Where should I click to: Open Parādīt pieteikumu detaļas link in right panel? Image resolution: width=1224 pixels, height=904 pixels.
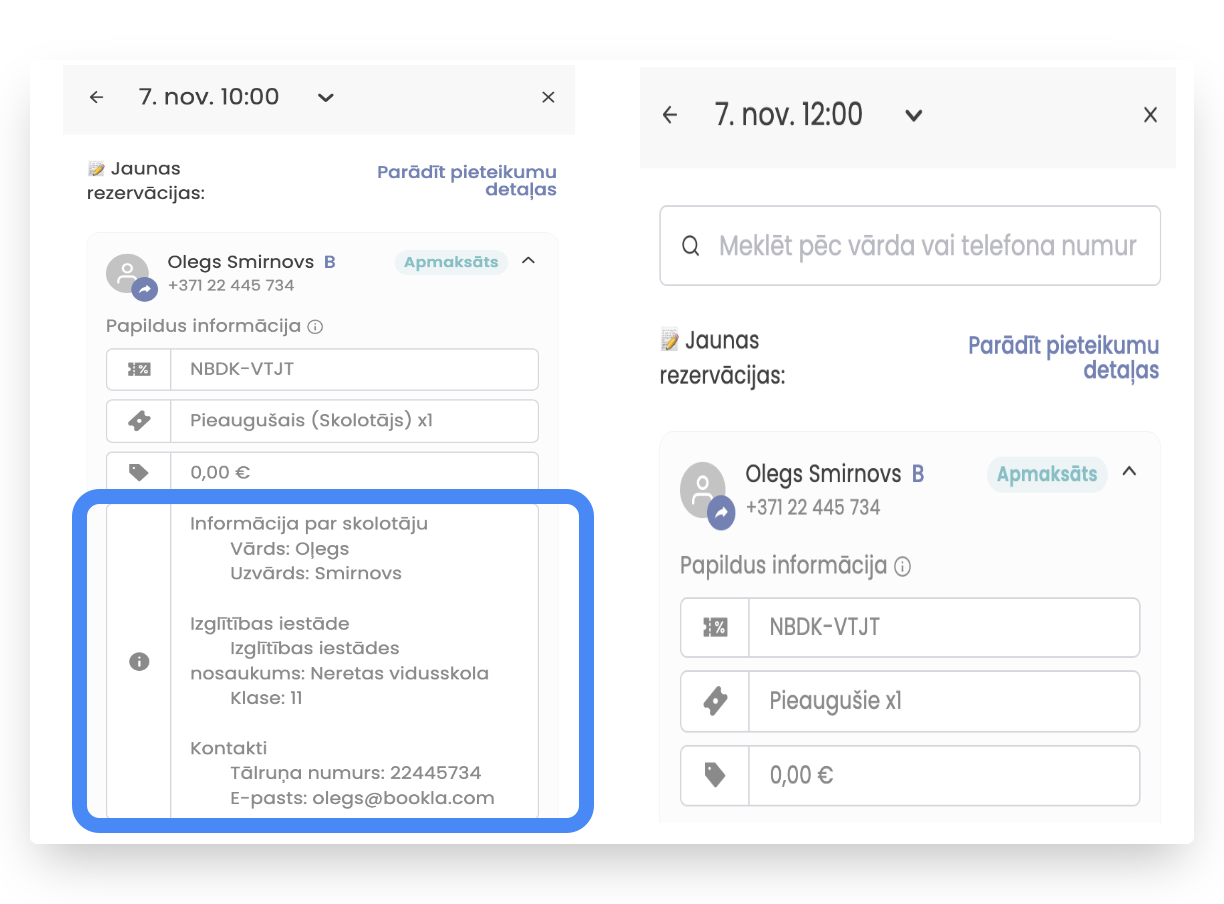(x=1064, y=358)
